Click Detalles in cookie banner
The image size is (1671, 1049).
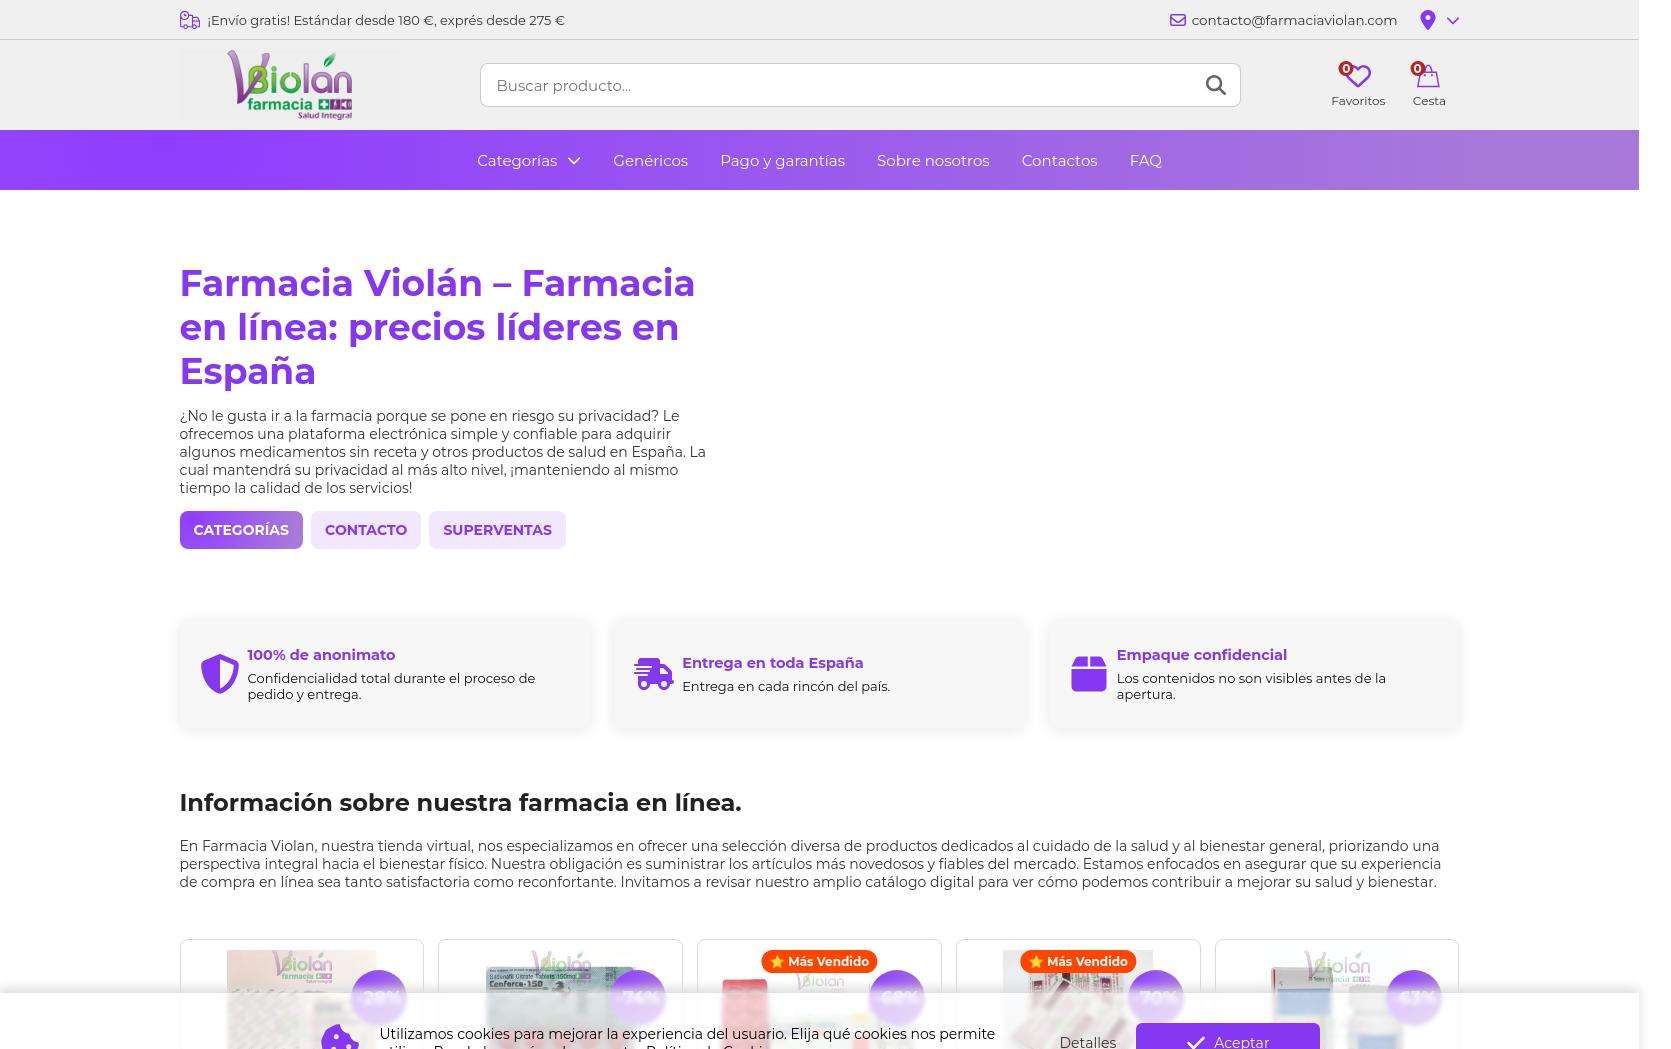(x=1087, y=1041)
